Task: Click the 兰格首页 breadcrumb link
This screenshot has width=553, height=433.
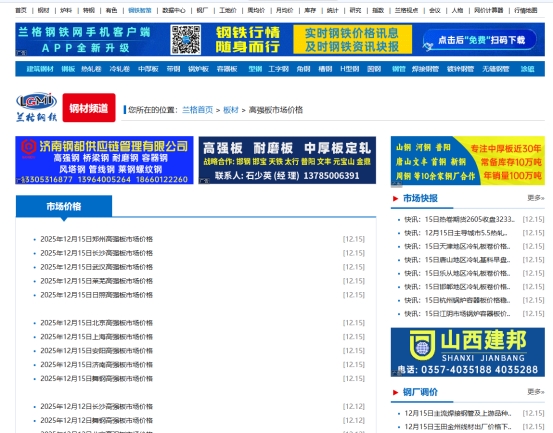Action: [x=198, y=110]
